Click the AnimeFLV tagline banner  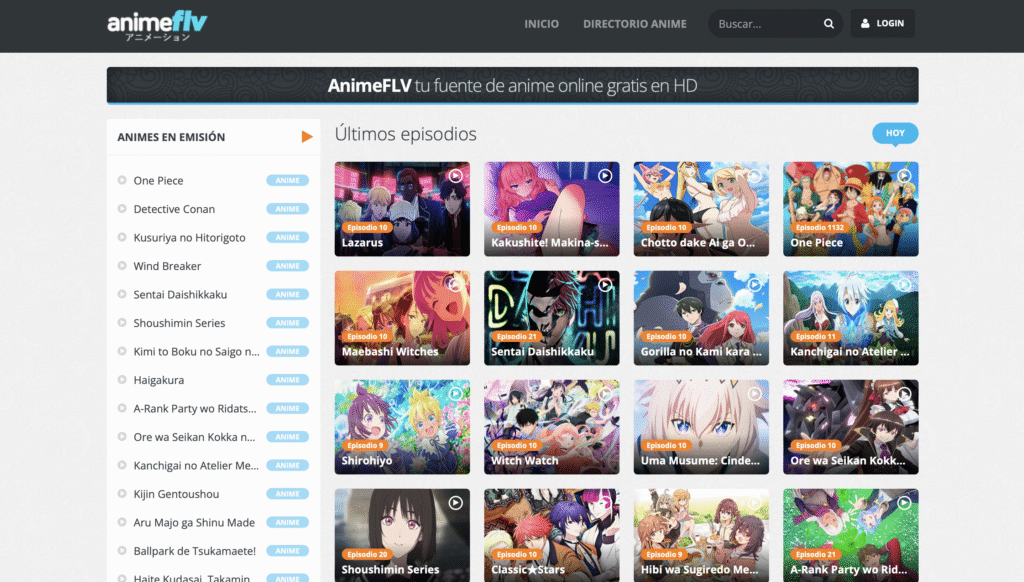[513, 85]
